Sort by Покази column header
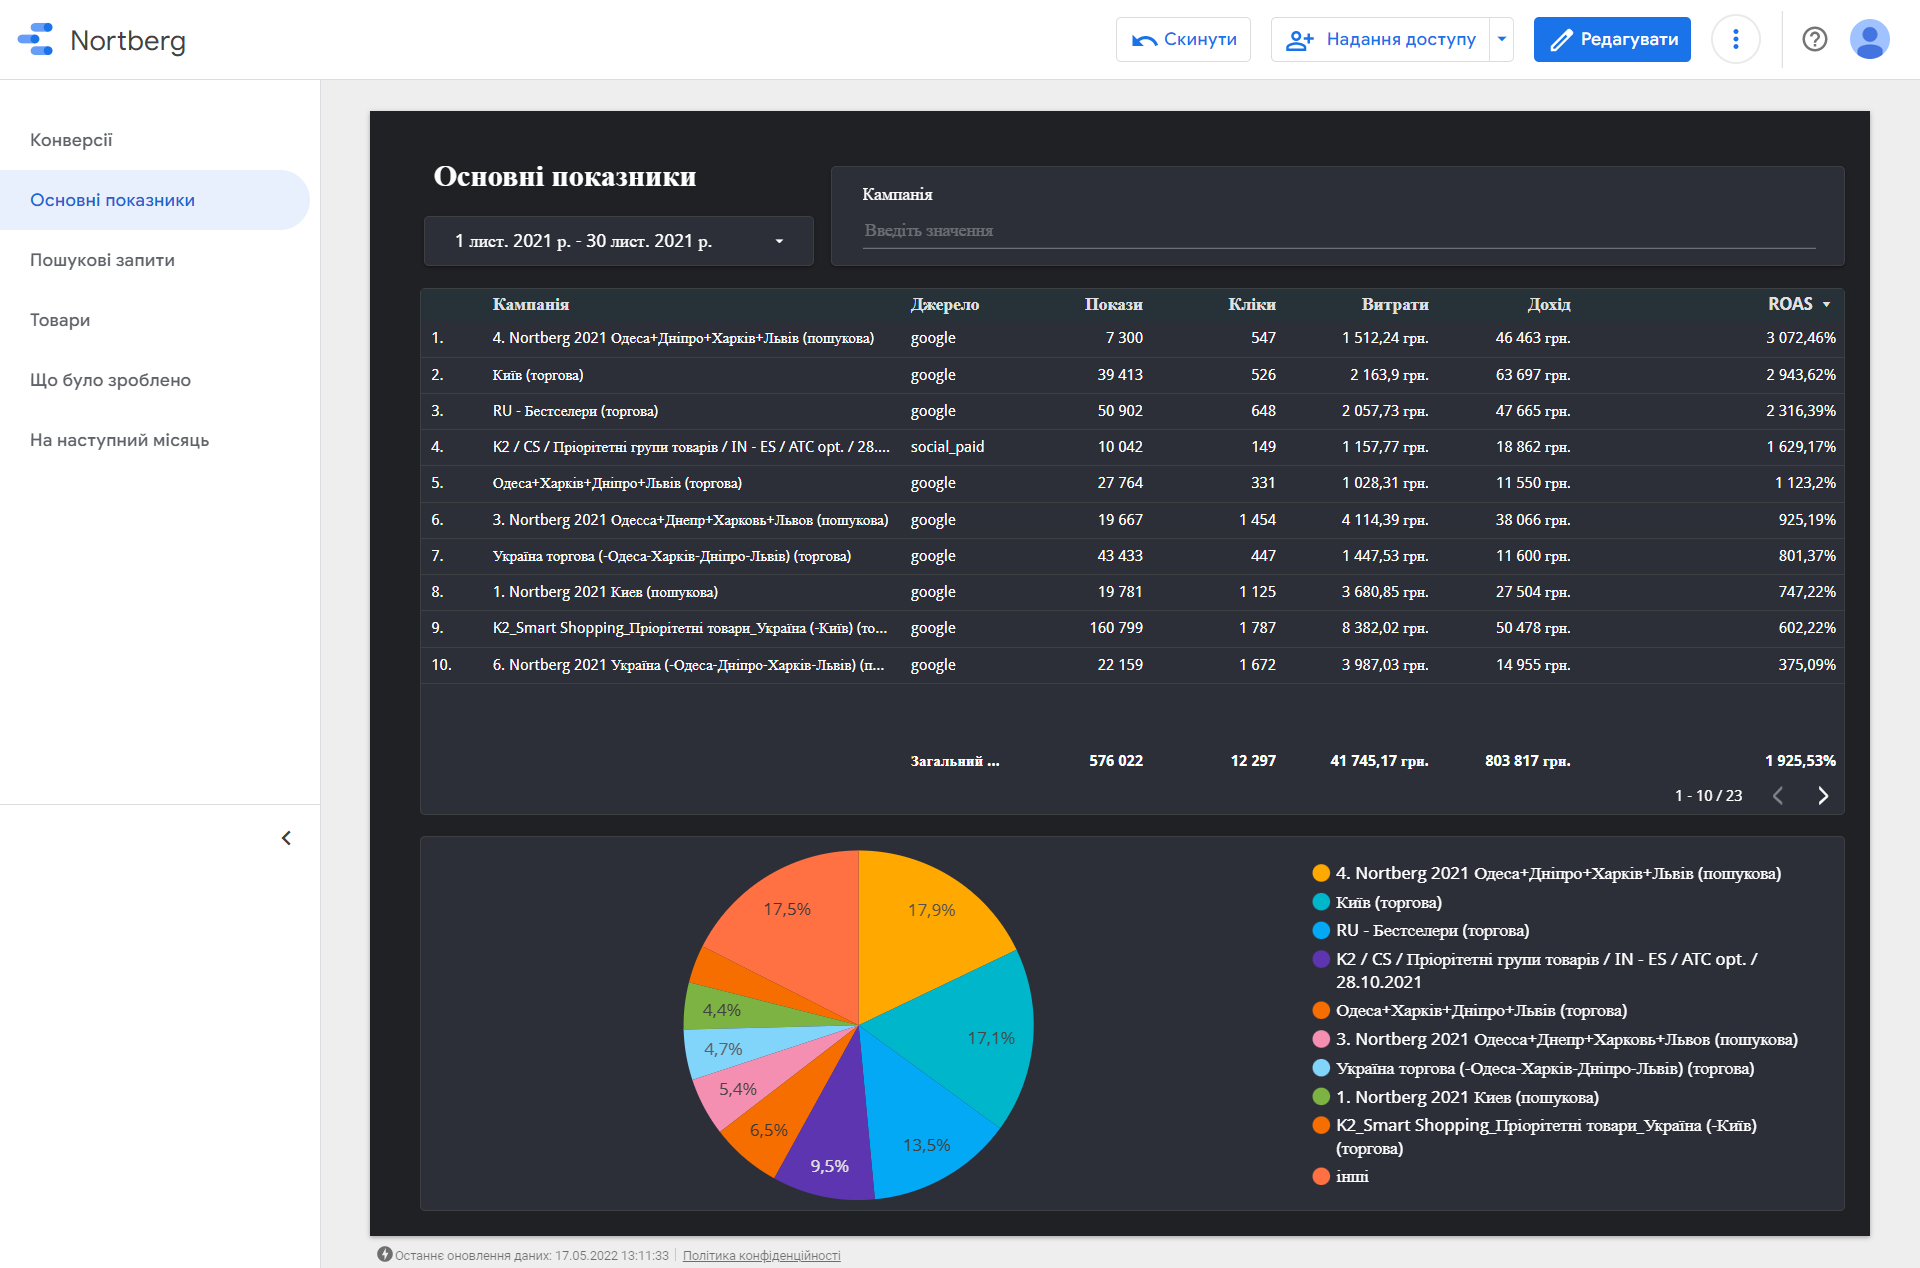This screenshot has height=1268, width=1920. tap(1113, 304)
